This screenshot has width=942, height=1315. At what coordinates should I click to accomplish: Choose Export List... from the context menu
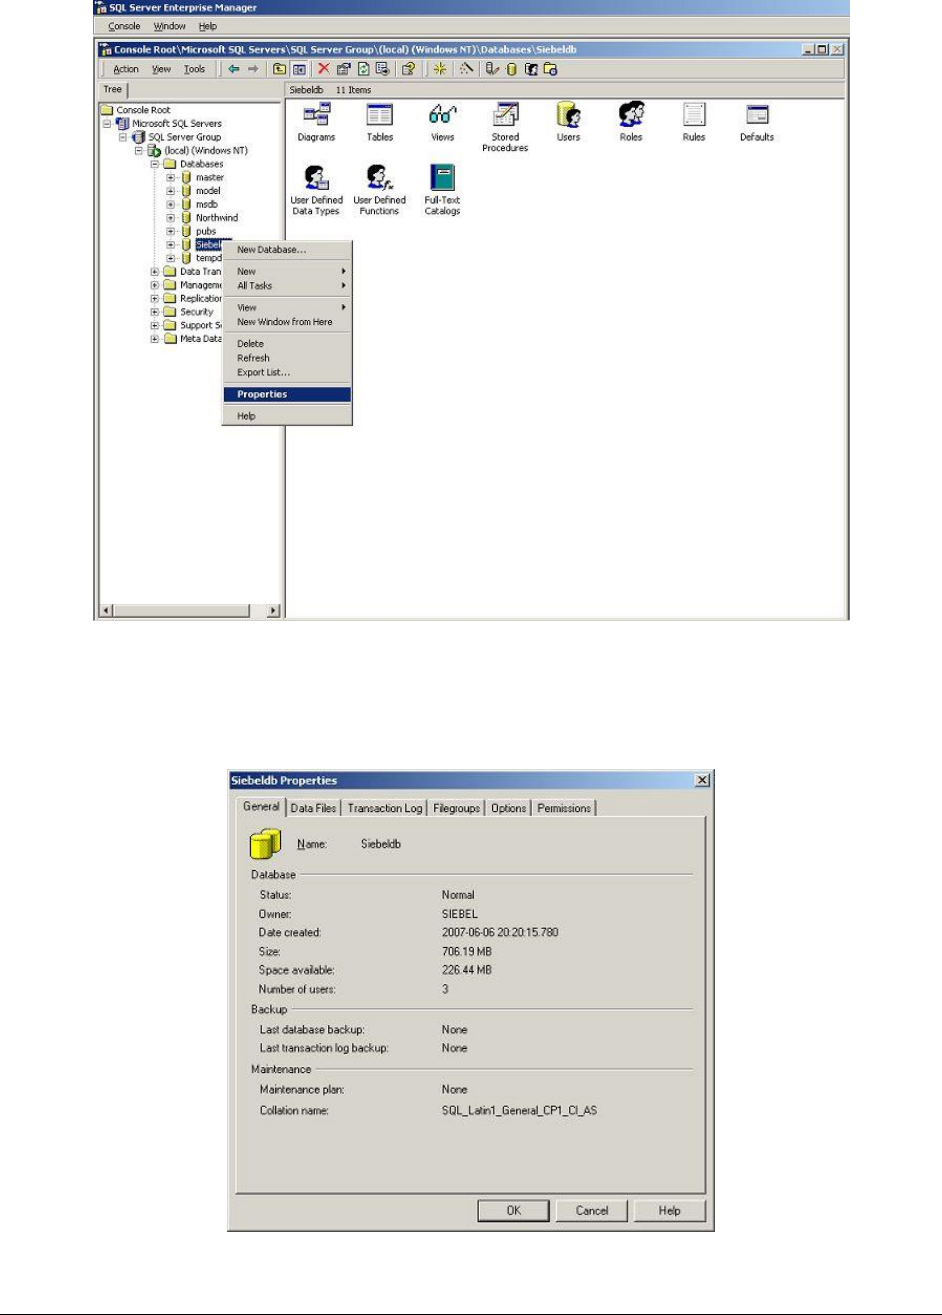click(x=287, y=372)
